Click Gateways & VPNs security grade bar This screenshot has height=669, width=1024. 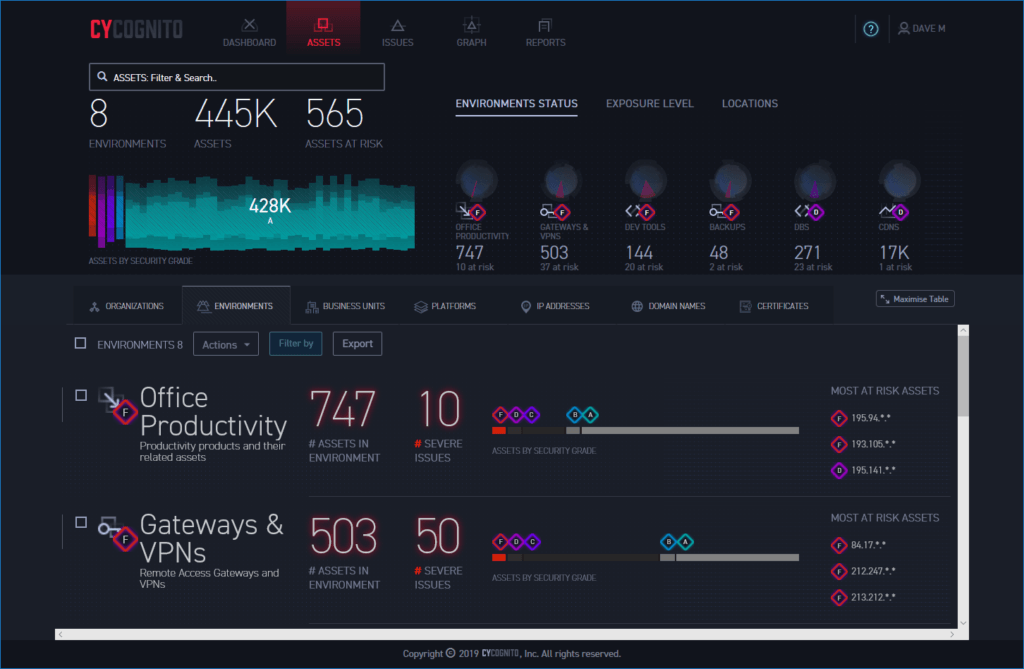pos(645,557)
